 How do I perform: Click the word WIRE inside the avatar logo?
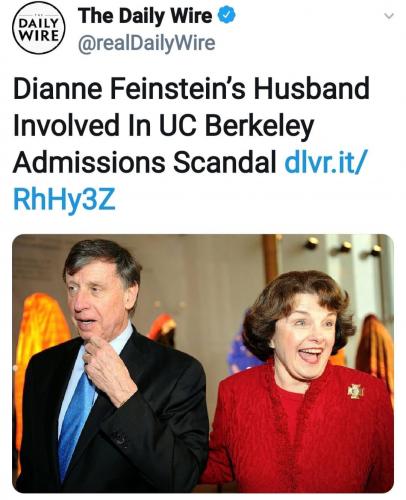click(39, 36)
